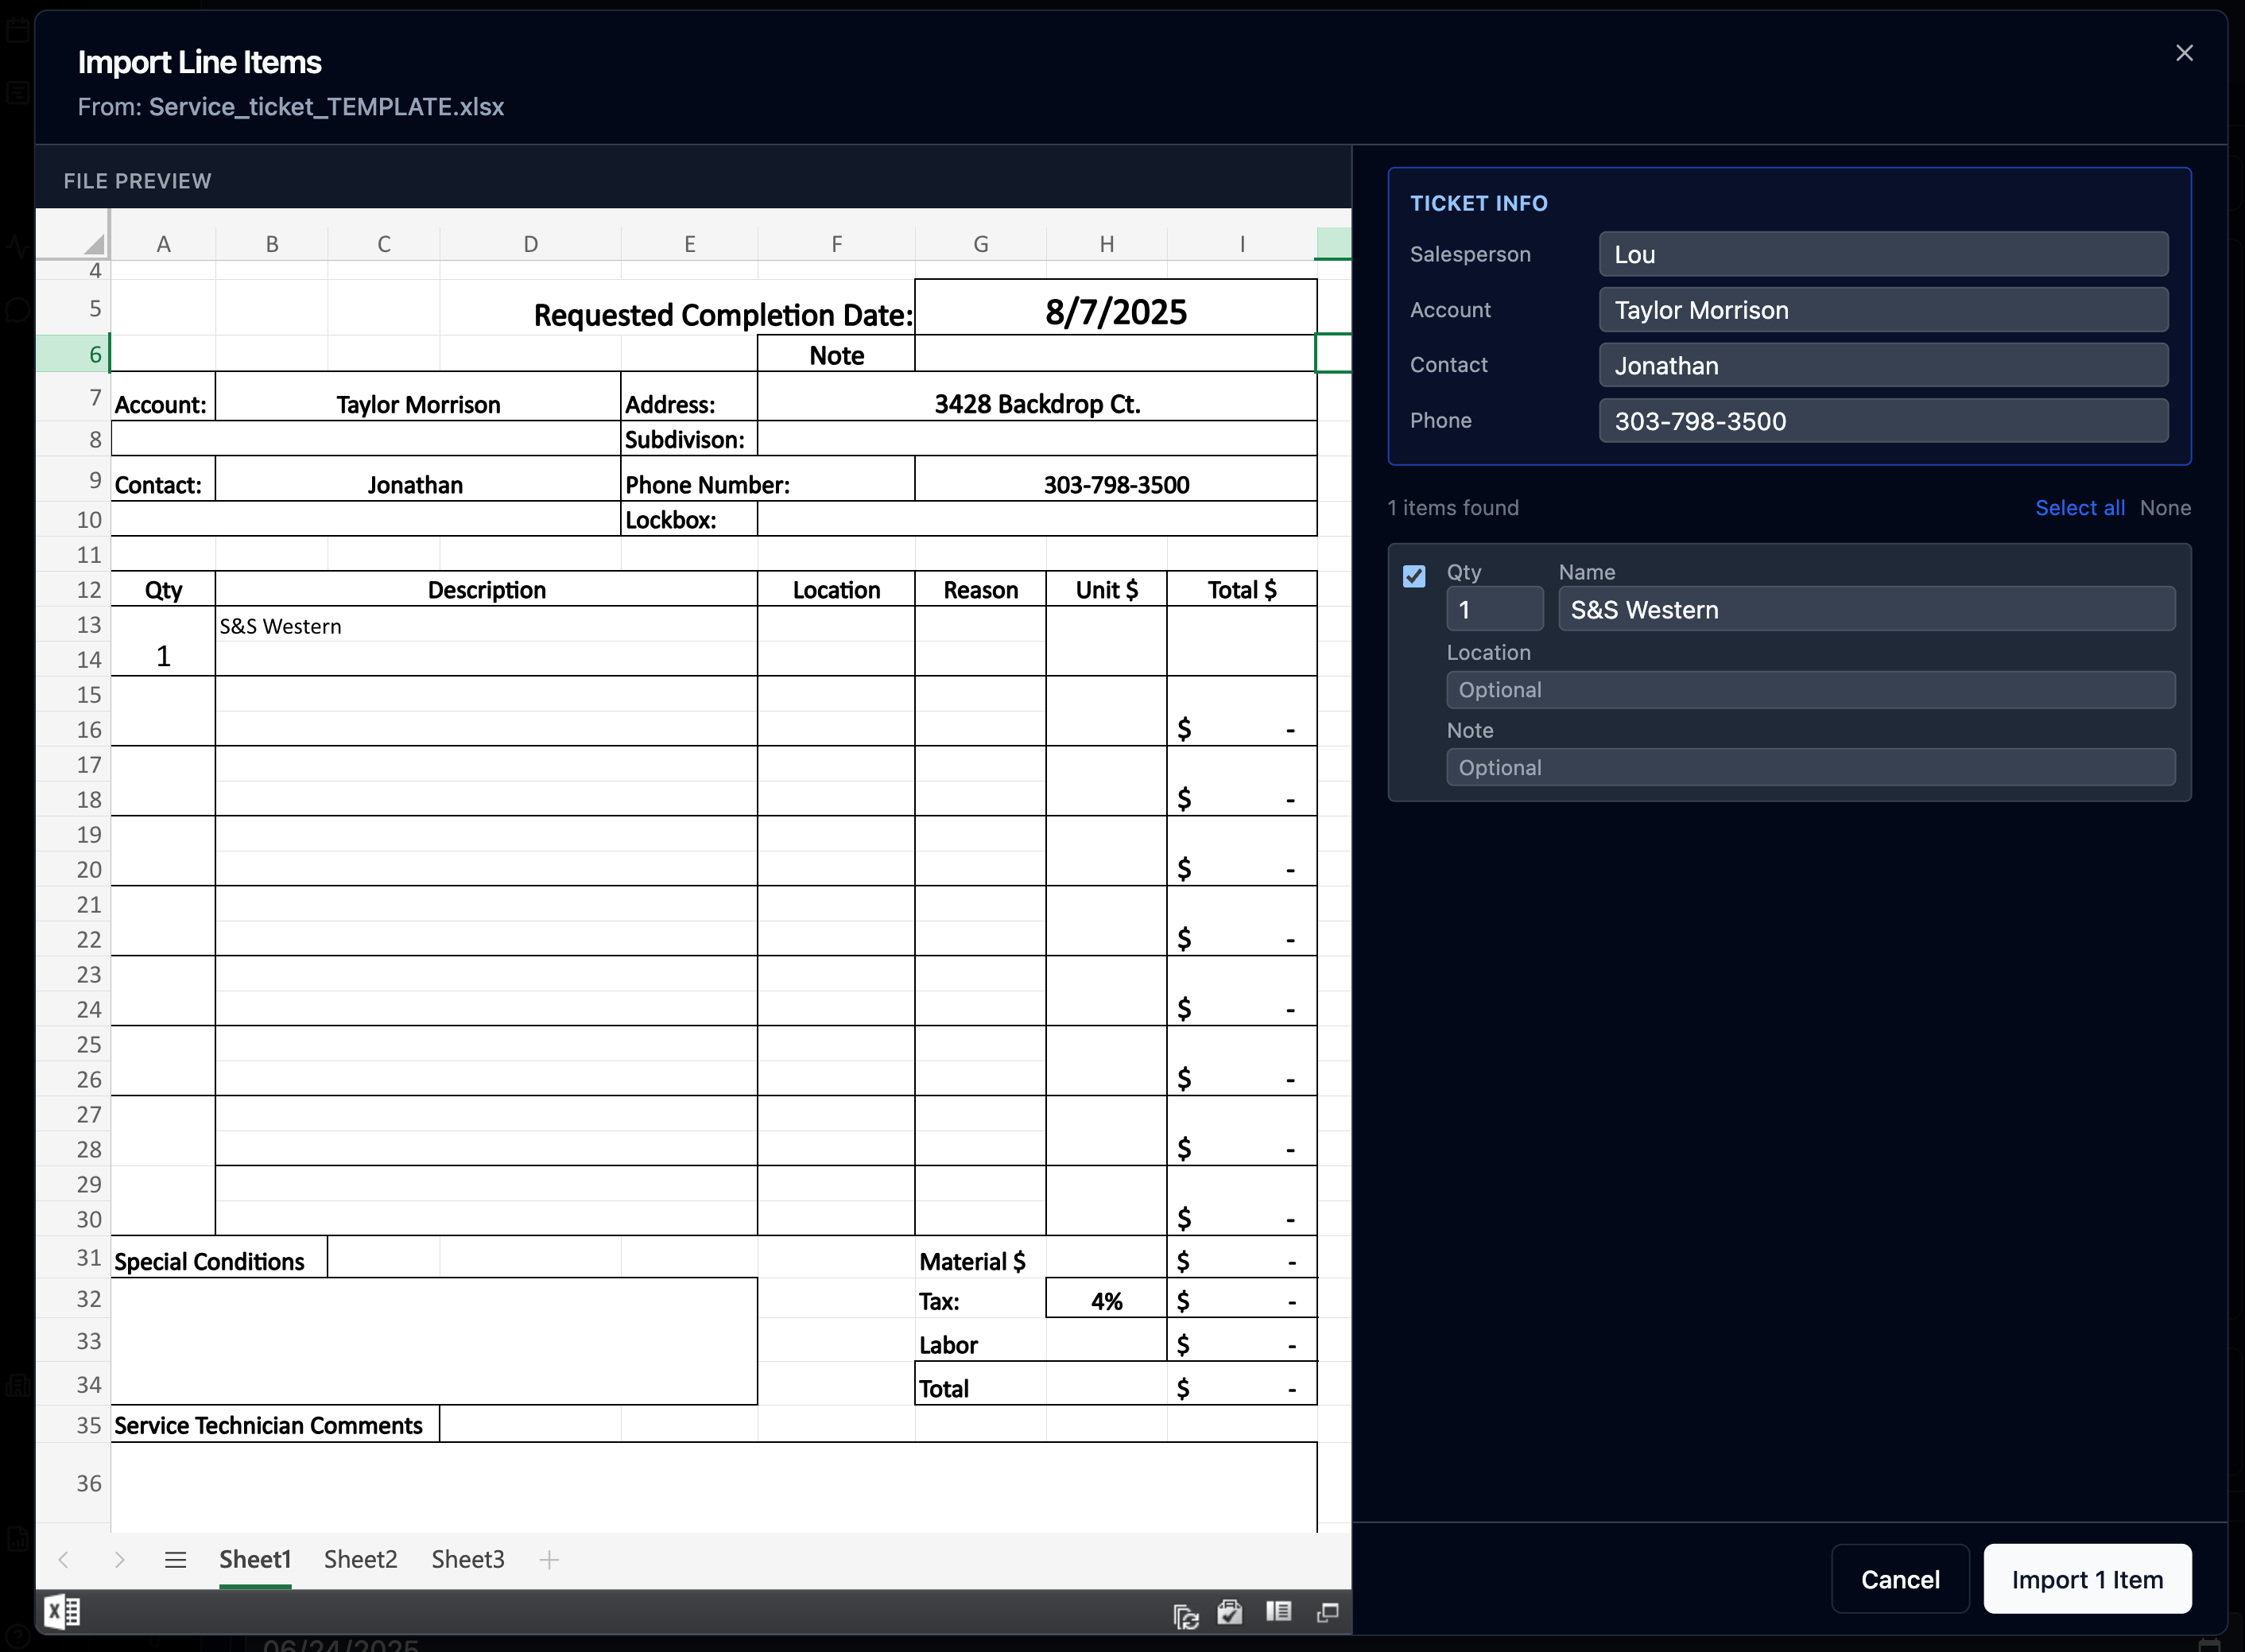Screen dimensions: 2245x1652
Task: Edit the Qty field of the line item
Action: [1494, 609]
